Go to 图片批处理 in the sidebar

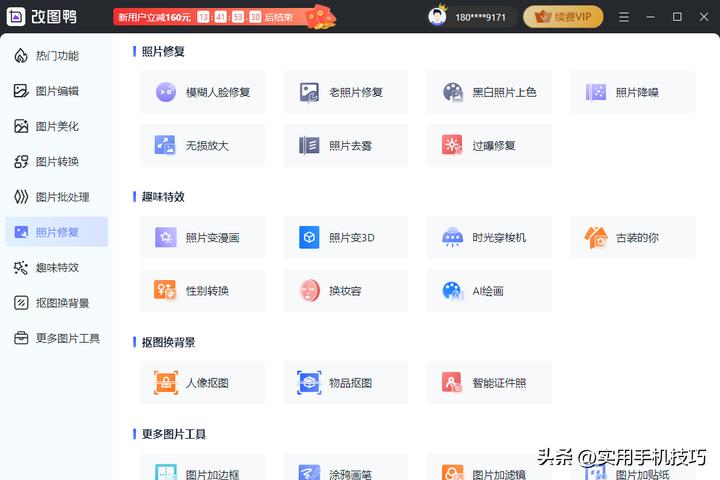(56, 197)
